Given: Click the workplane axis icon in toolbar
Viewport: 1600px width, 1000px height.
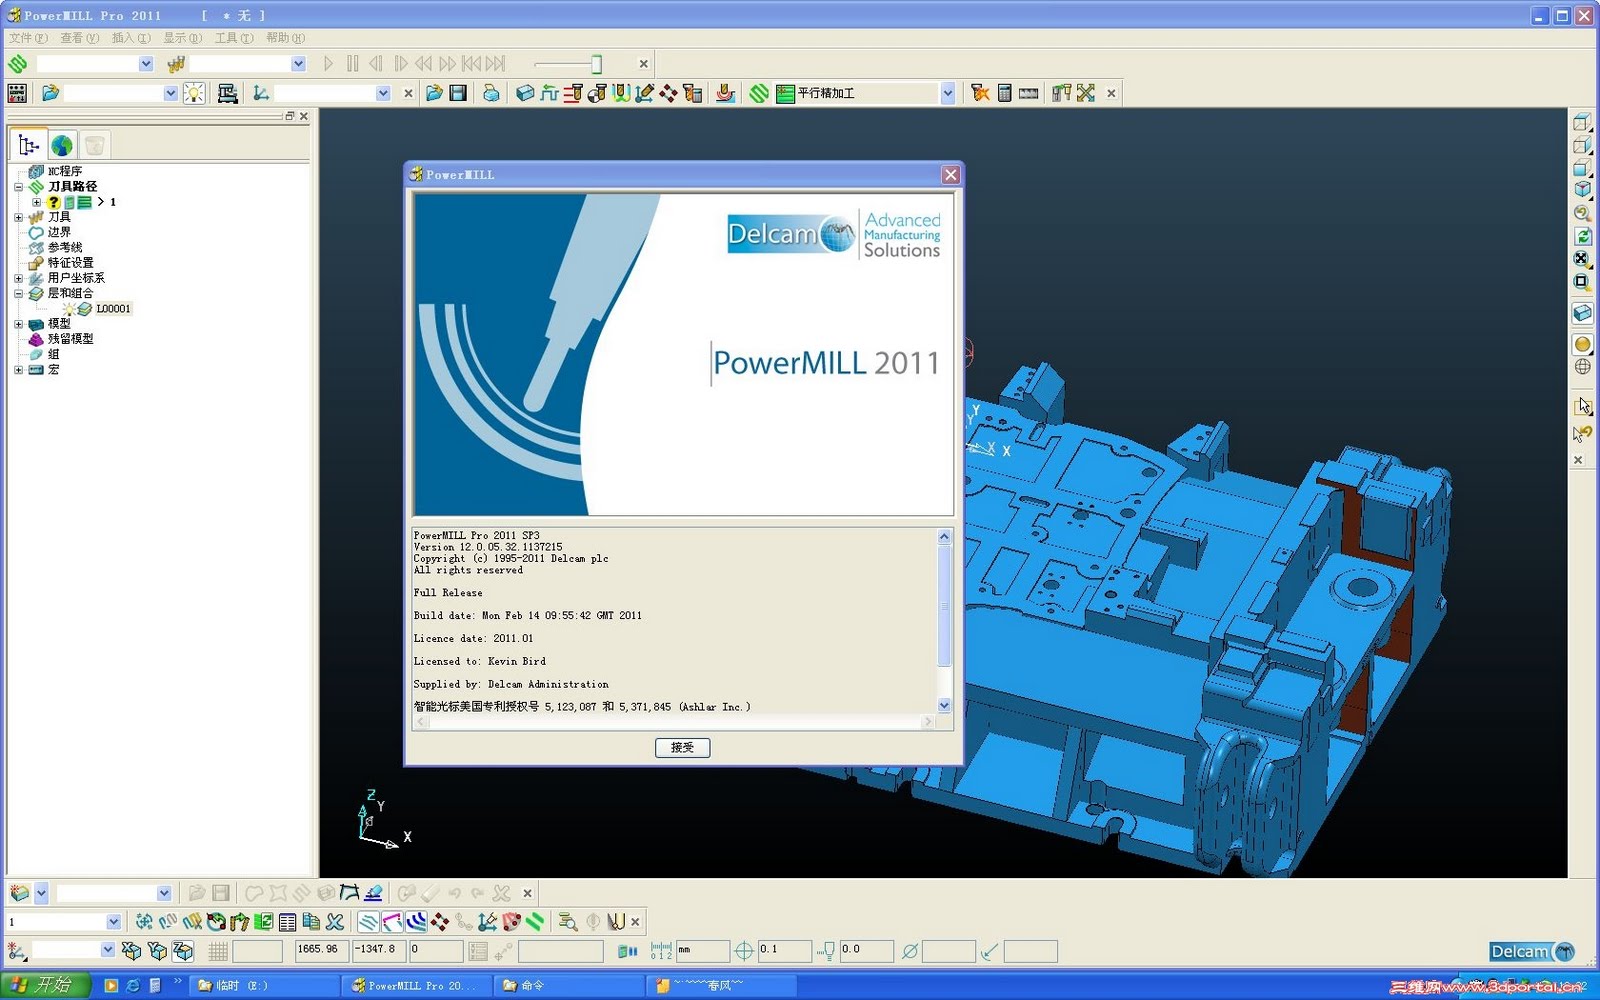Looking at the screenshot, I should click(261, 93).
